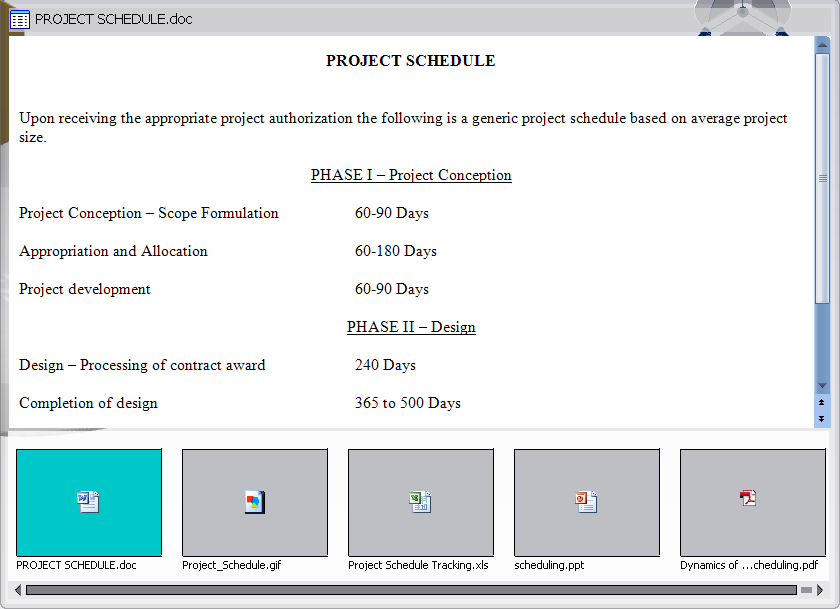
Task: Click the previous page double-arrow button
Action: click(822, 402)
